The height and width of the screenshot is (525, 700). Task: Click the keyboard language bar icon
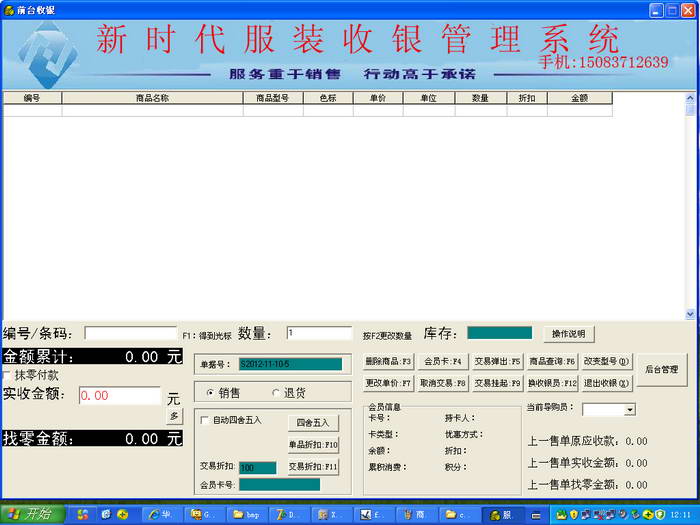pyautogui.click(x=536, y=515)
